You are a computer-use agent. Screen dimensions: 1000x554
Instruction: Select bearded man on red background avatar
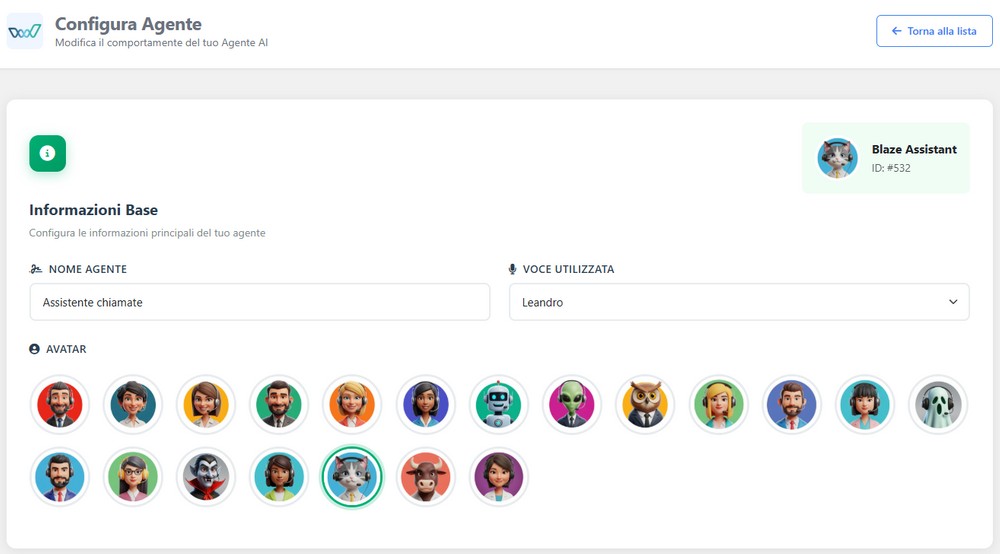click(59, 404)
